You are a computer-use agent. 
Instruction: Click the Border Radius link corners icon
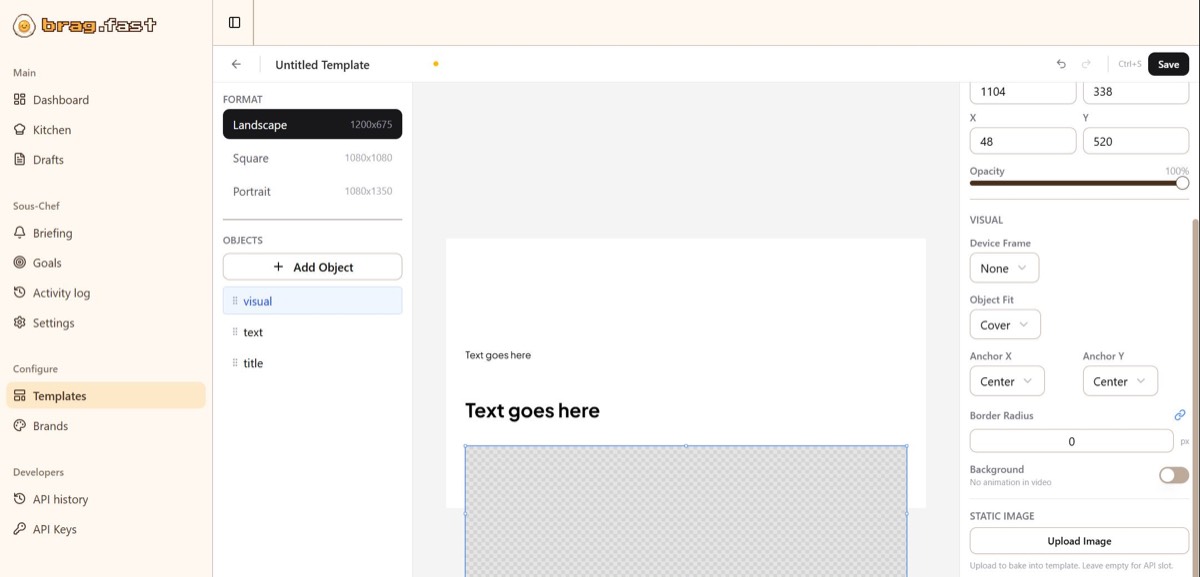coord(1180,415)
